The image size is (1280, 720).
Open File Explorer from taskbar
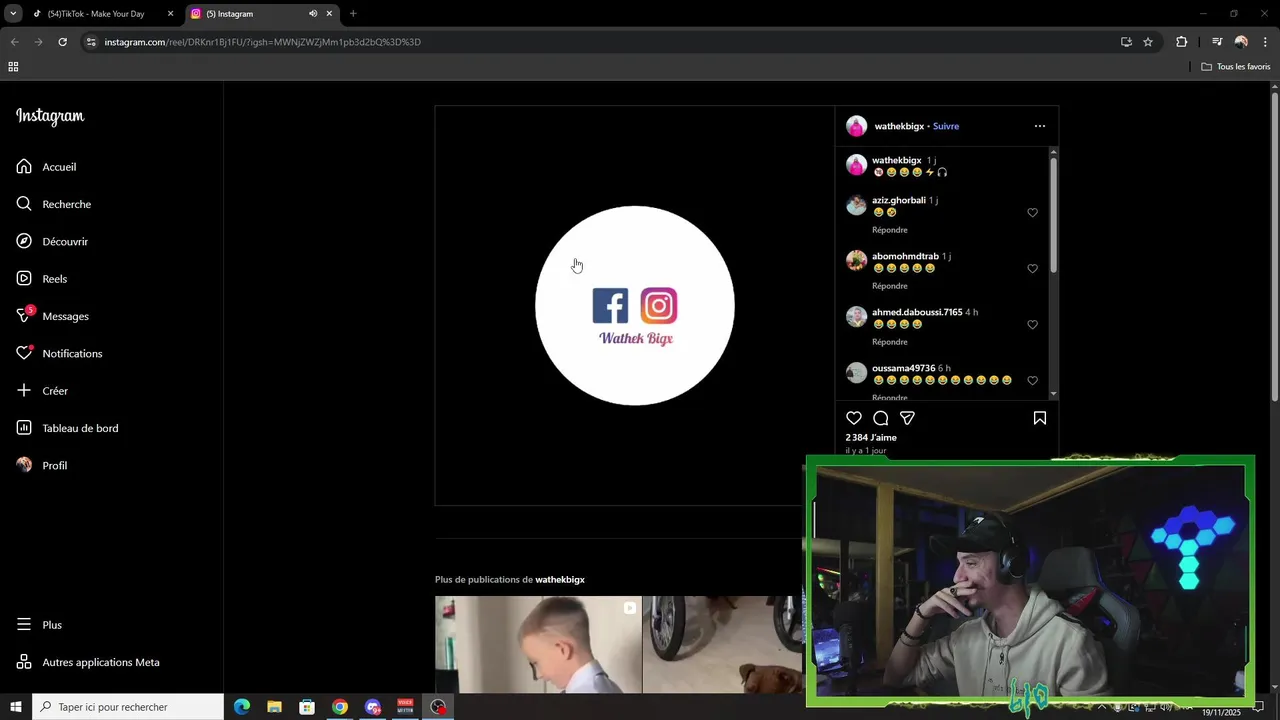pyautogui.click(x=274, y=707)
